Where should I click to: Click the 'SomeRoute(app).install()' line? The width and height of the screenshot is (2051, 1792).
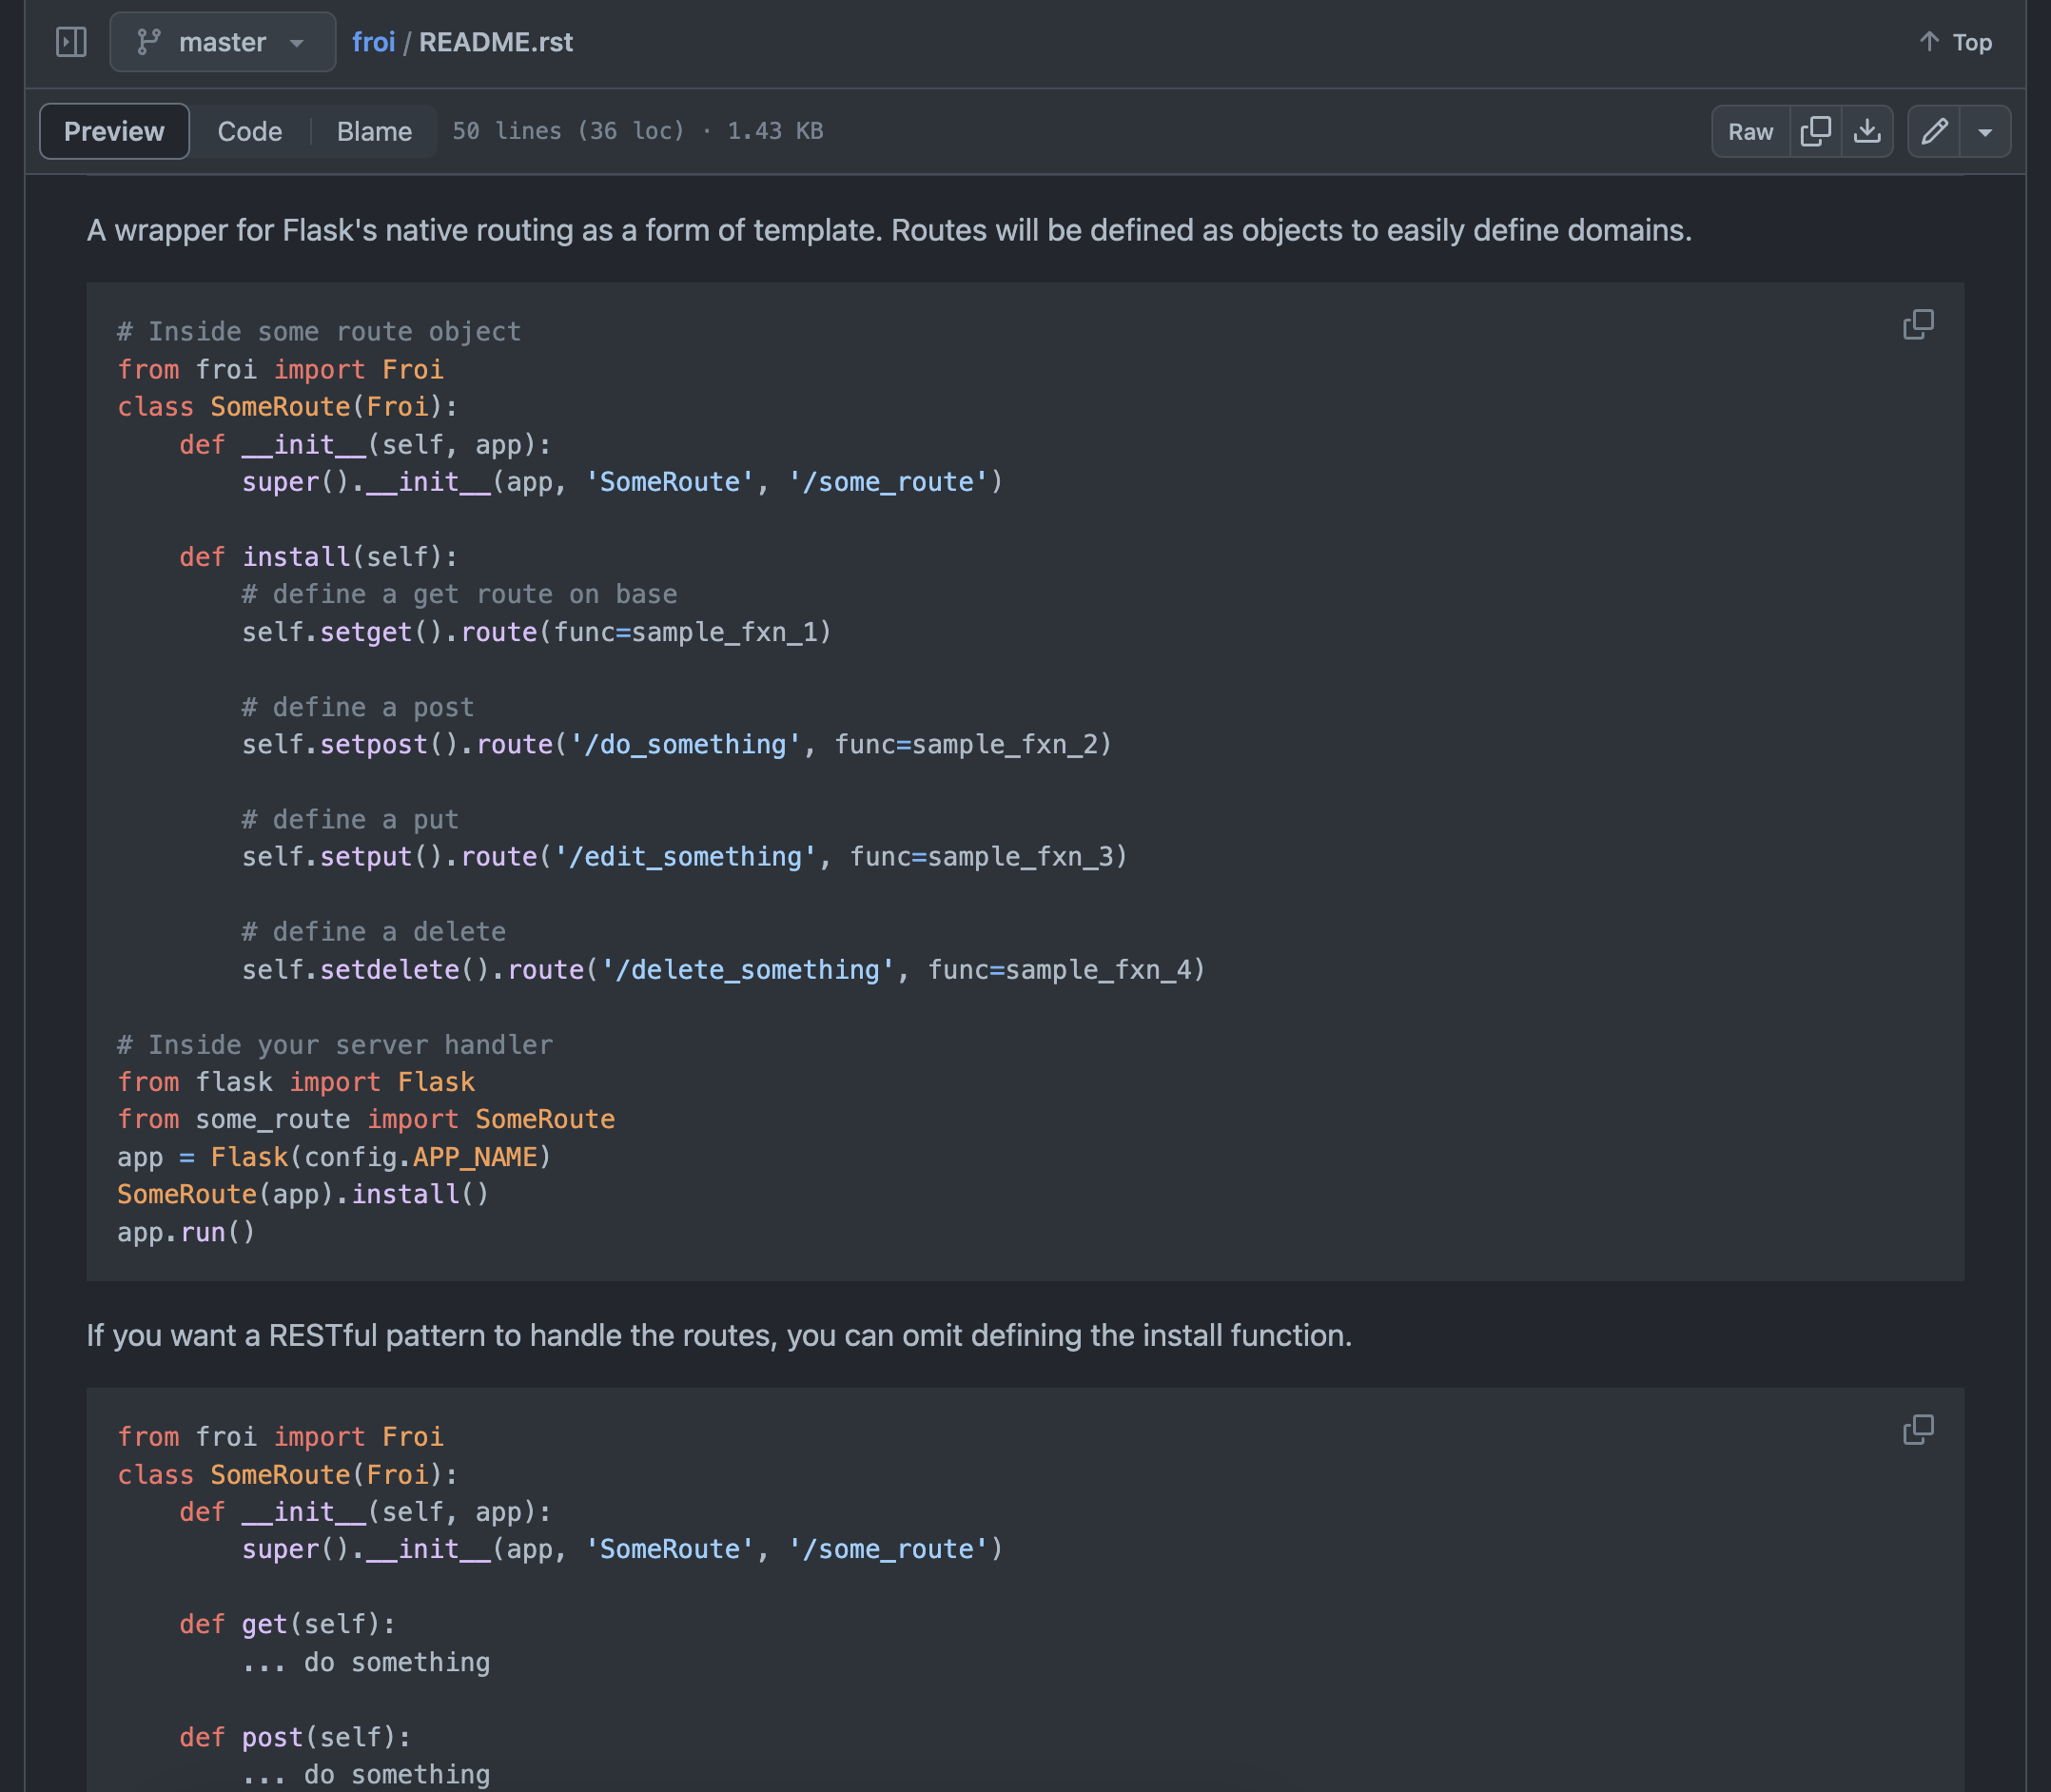(x=303, y=1194)
